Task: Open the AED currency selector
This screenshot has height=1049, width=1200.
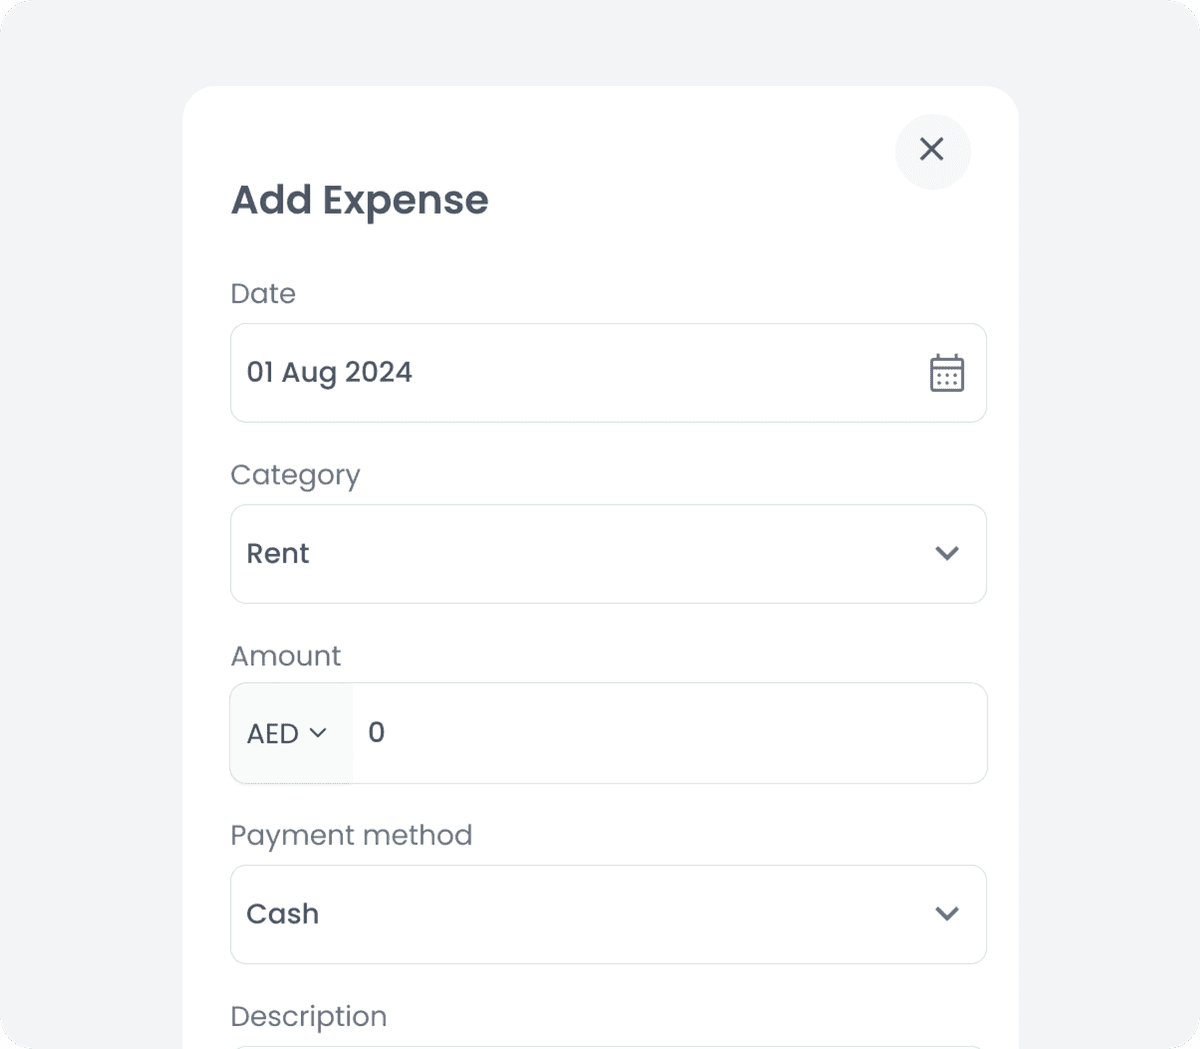Action: pyautogui.click(x=290, y=733)
